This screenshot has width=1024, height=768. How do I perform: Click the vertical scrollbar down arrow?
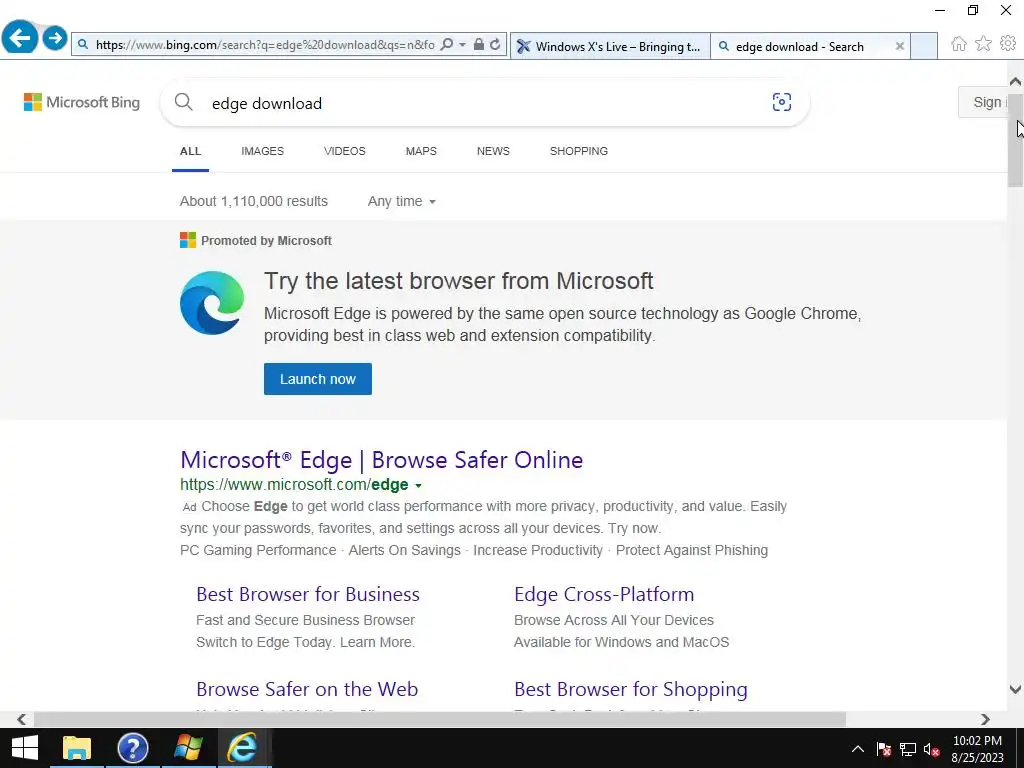click(x=1016, y=689)
